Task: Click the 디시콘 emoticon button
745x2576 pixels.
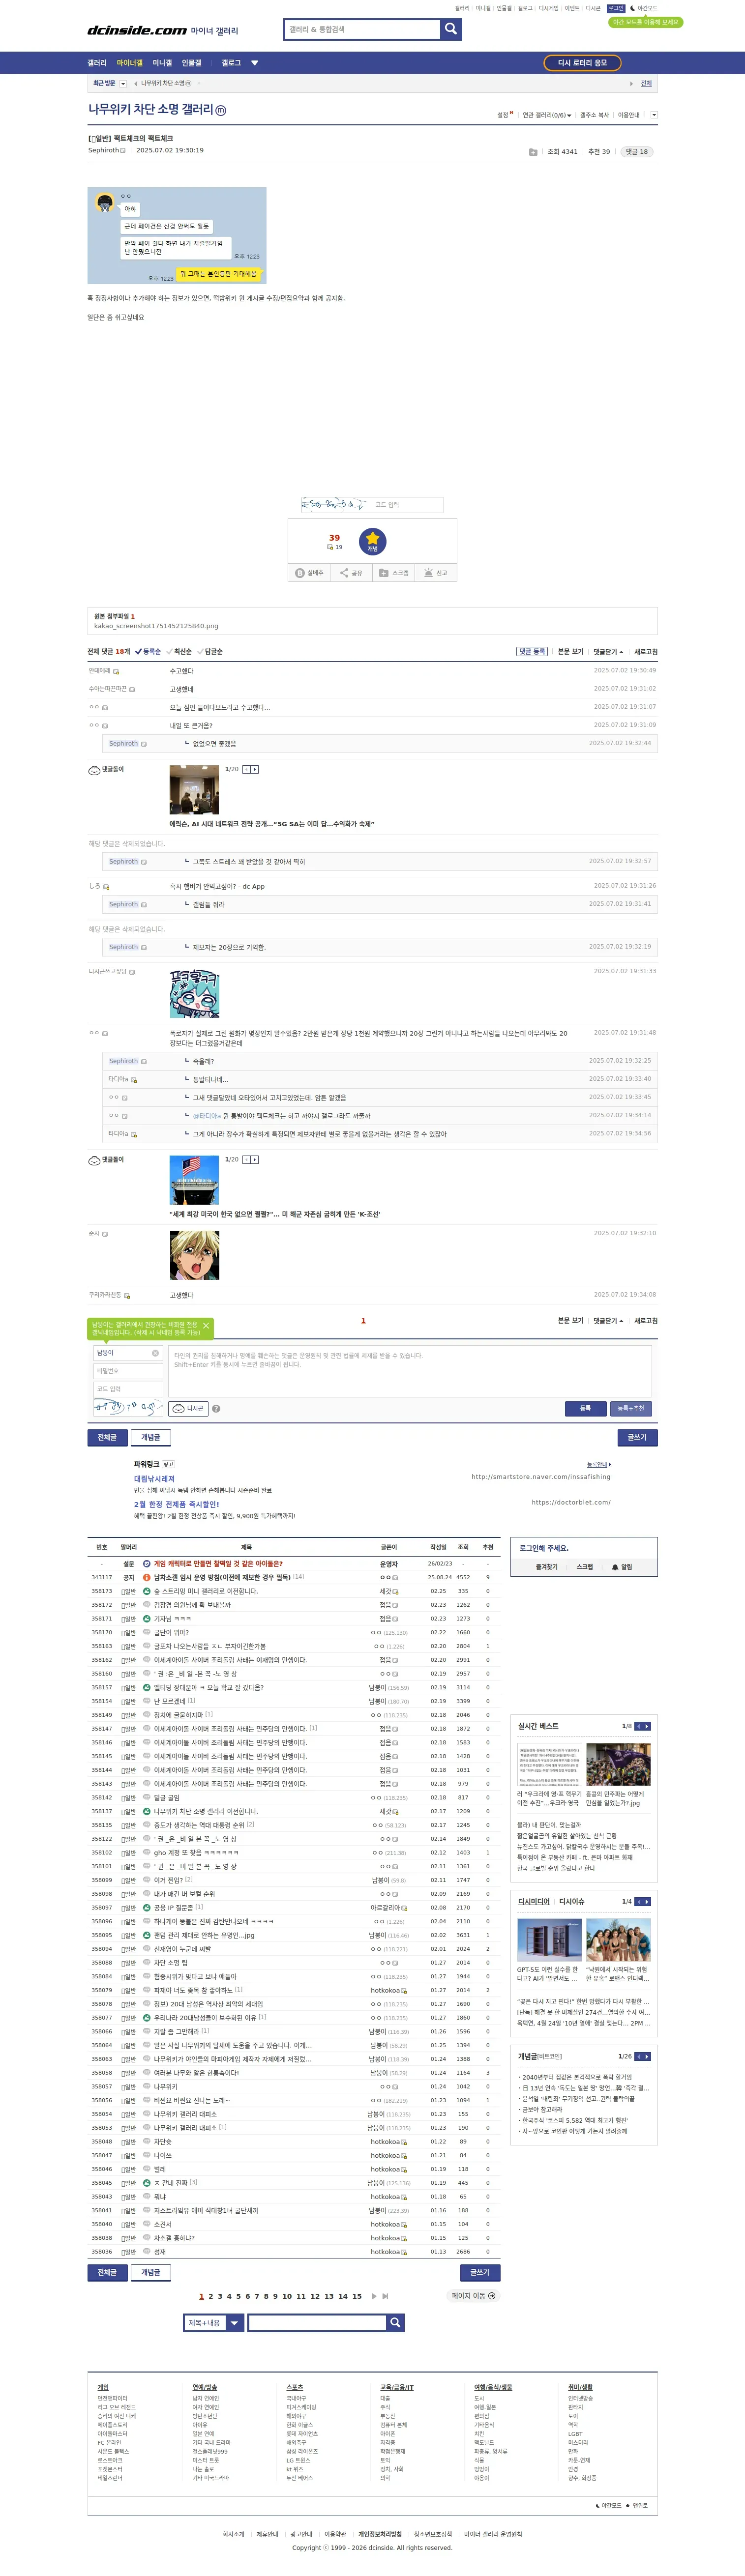Action: 188,1408
